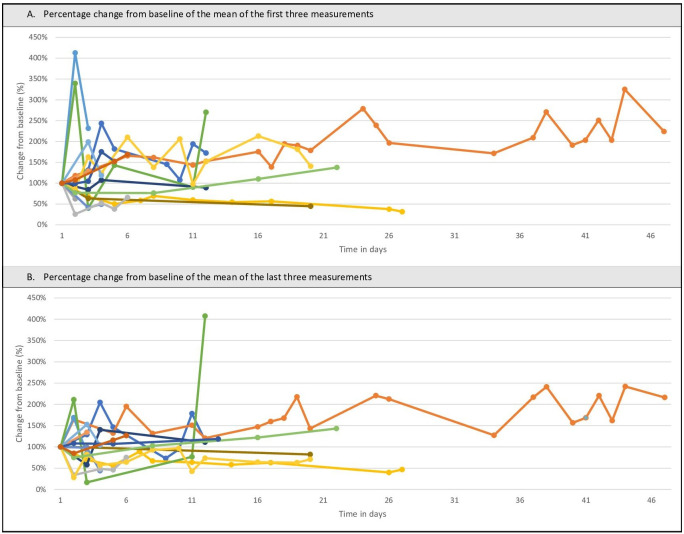Viewport: 684px width, 534px height.
Task: Click the 450% y-axis label in chart A
Action: 38,37
